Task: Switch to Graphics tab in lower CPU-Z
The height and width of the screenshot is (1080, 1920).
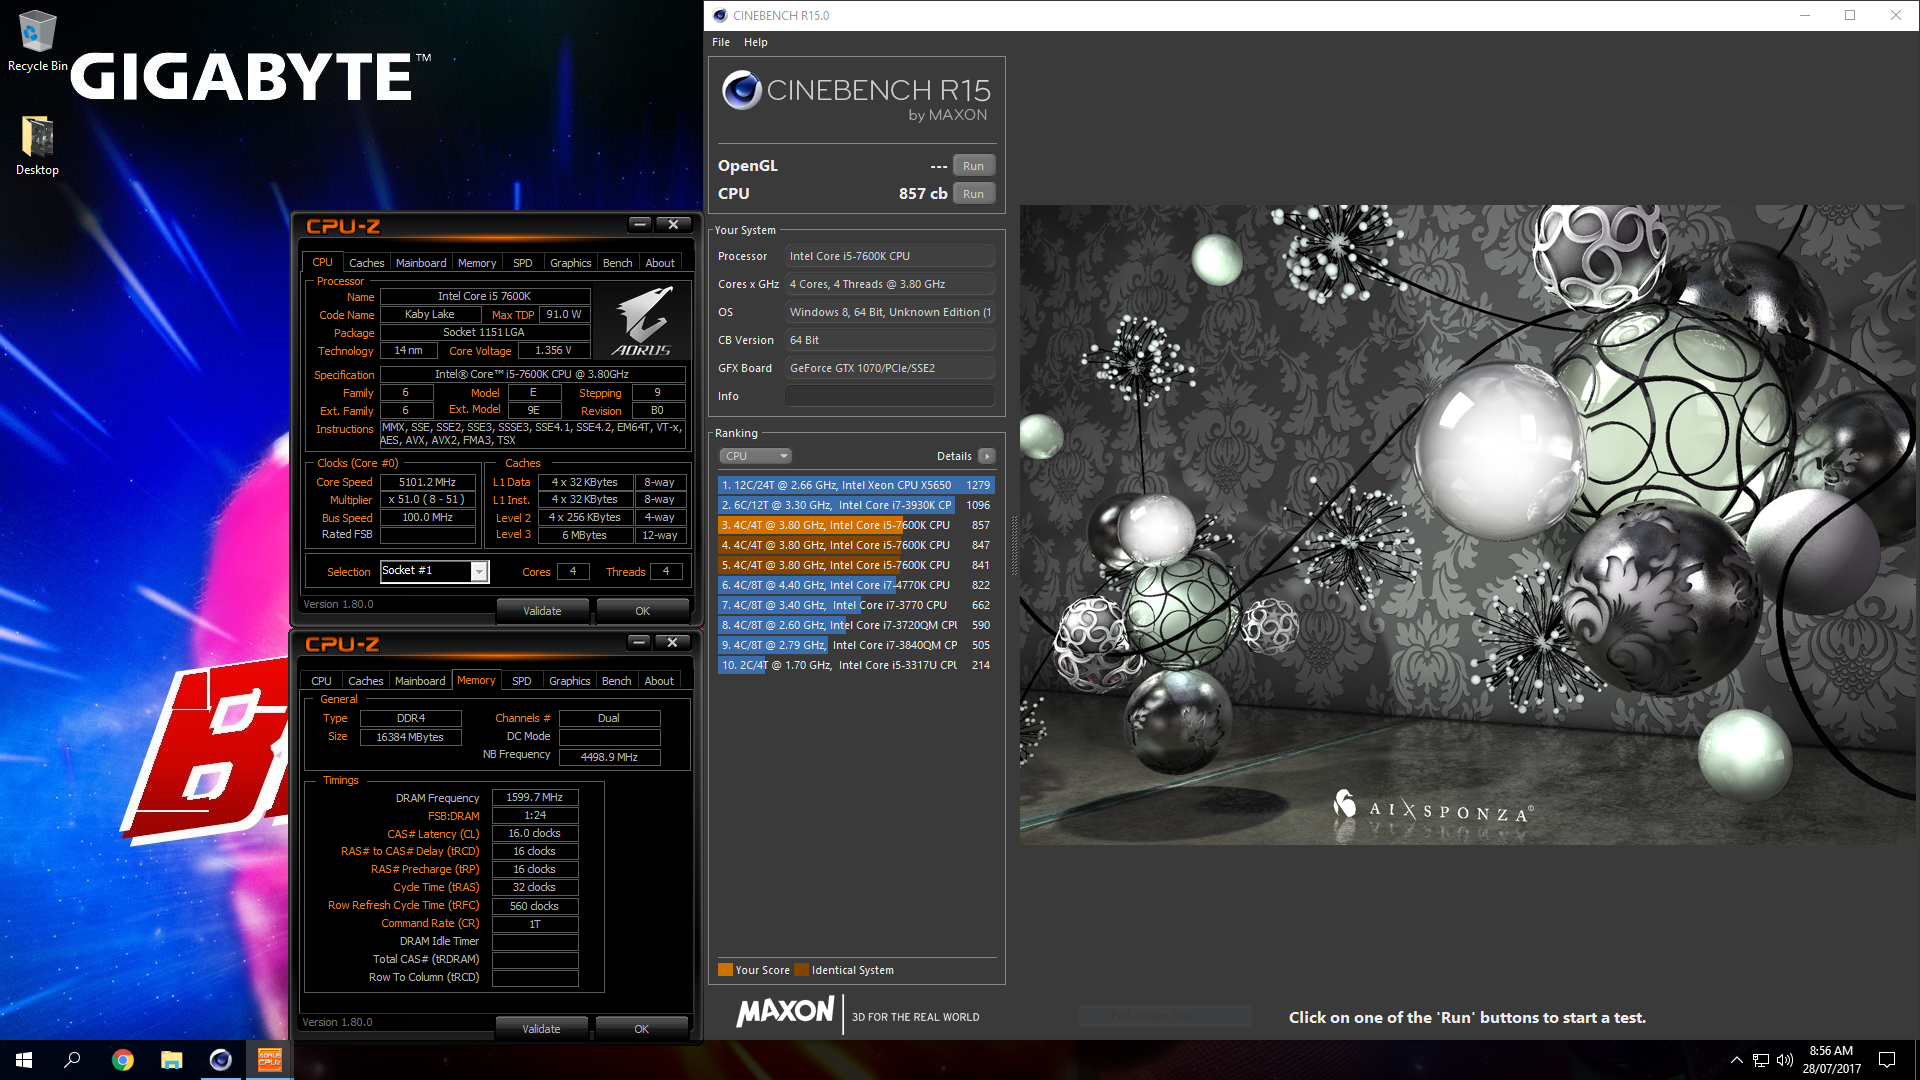Action: pos(570,681)
